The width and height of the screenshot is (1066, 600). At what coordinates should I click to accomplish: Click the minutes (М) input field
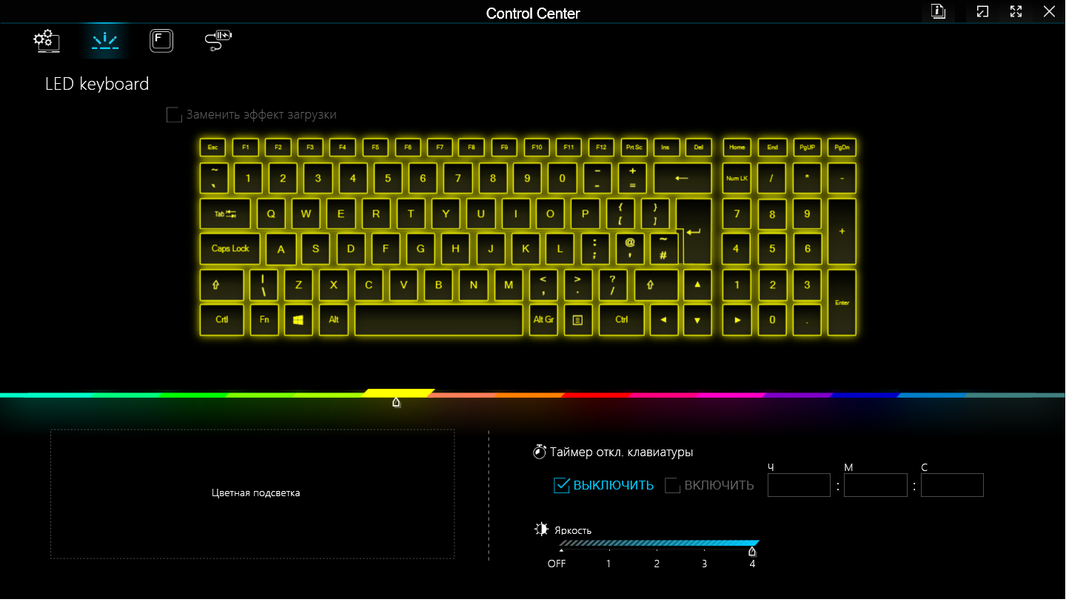coord(876,485)
